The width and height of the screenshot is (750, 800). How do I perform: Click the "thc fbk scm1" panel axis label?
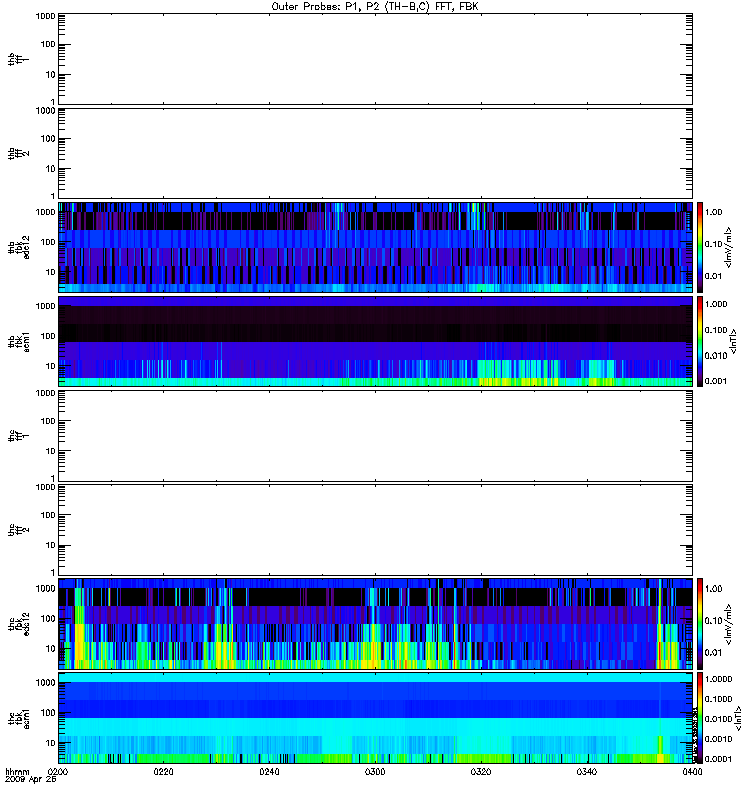coord(19,718)
